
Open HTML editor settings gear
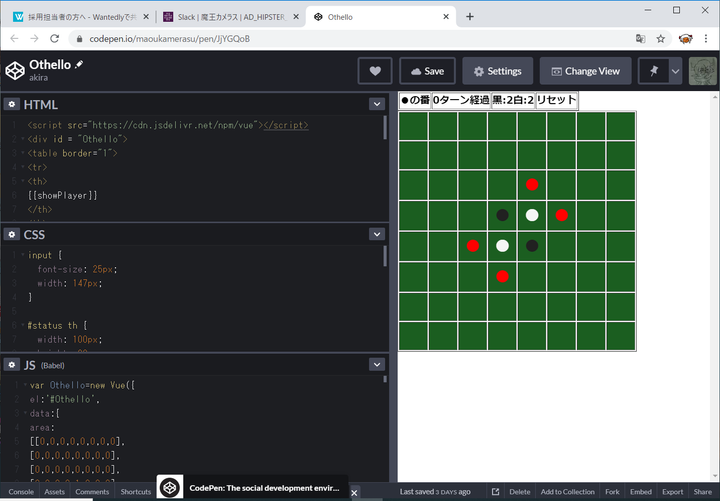pos(11,104)
